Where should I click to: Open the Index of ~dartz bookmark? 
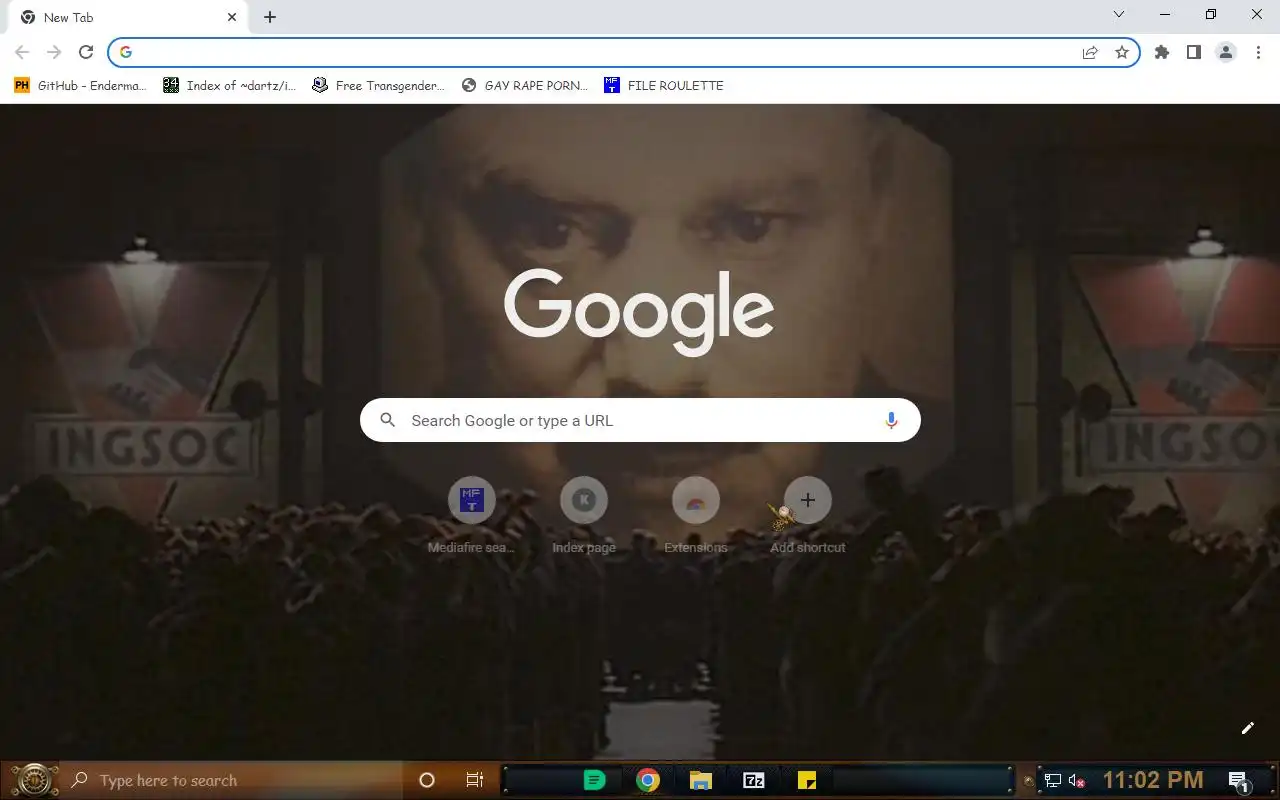[230, 86]
